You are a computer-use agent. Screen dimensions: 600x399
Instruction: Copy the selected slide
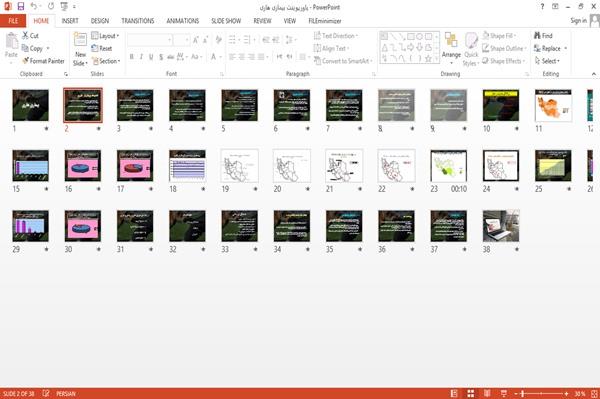coord(32,48)
